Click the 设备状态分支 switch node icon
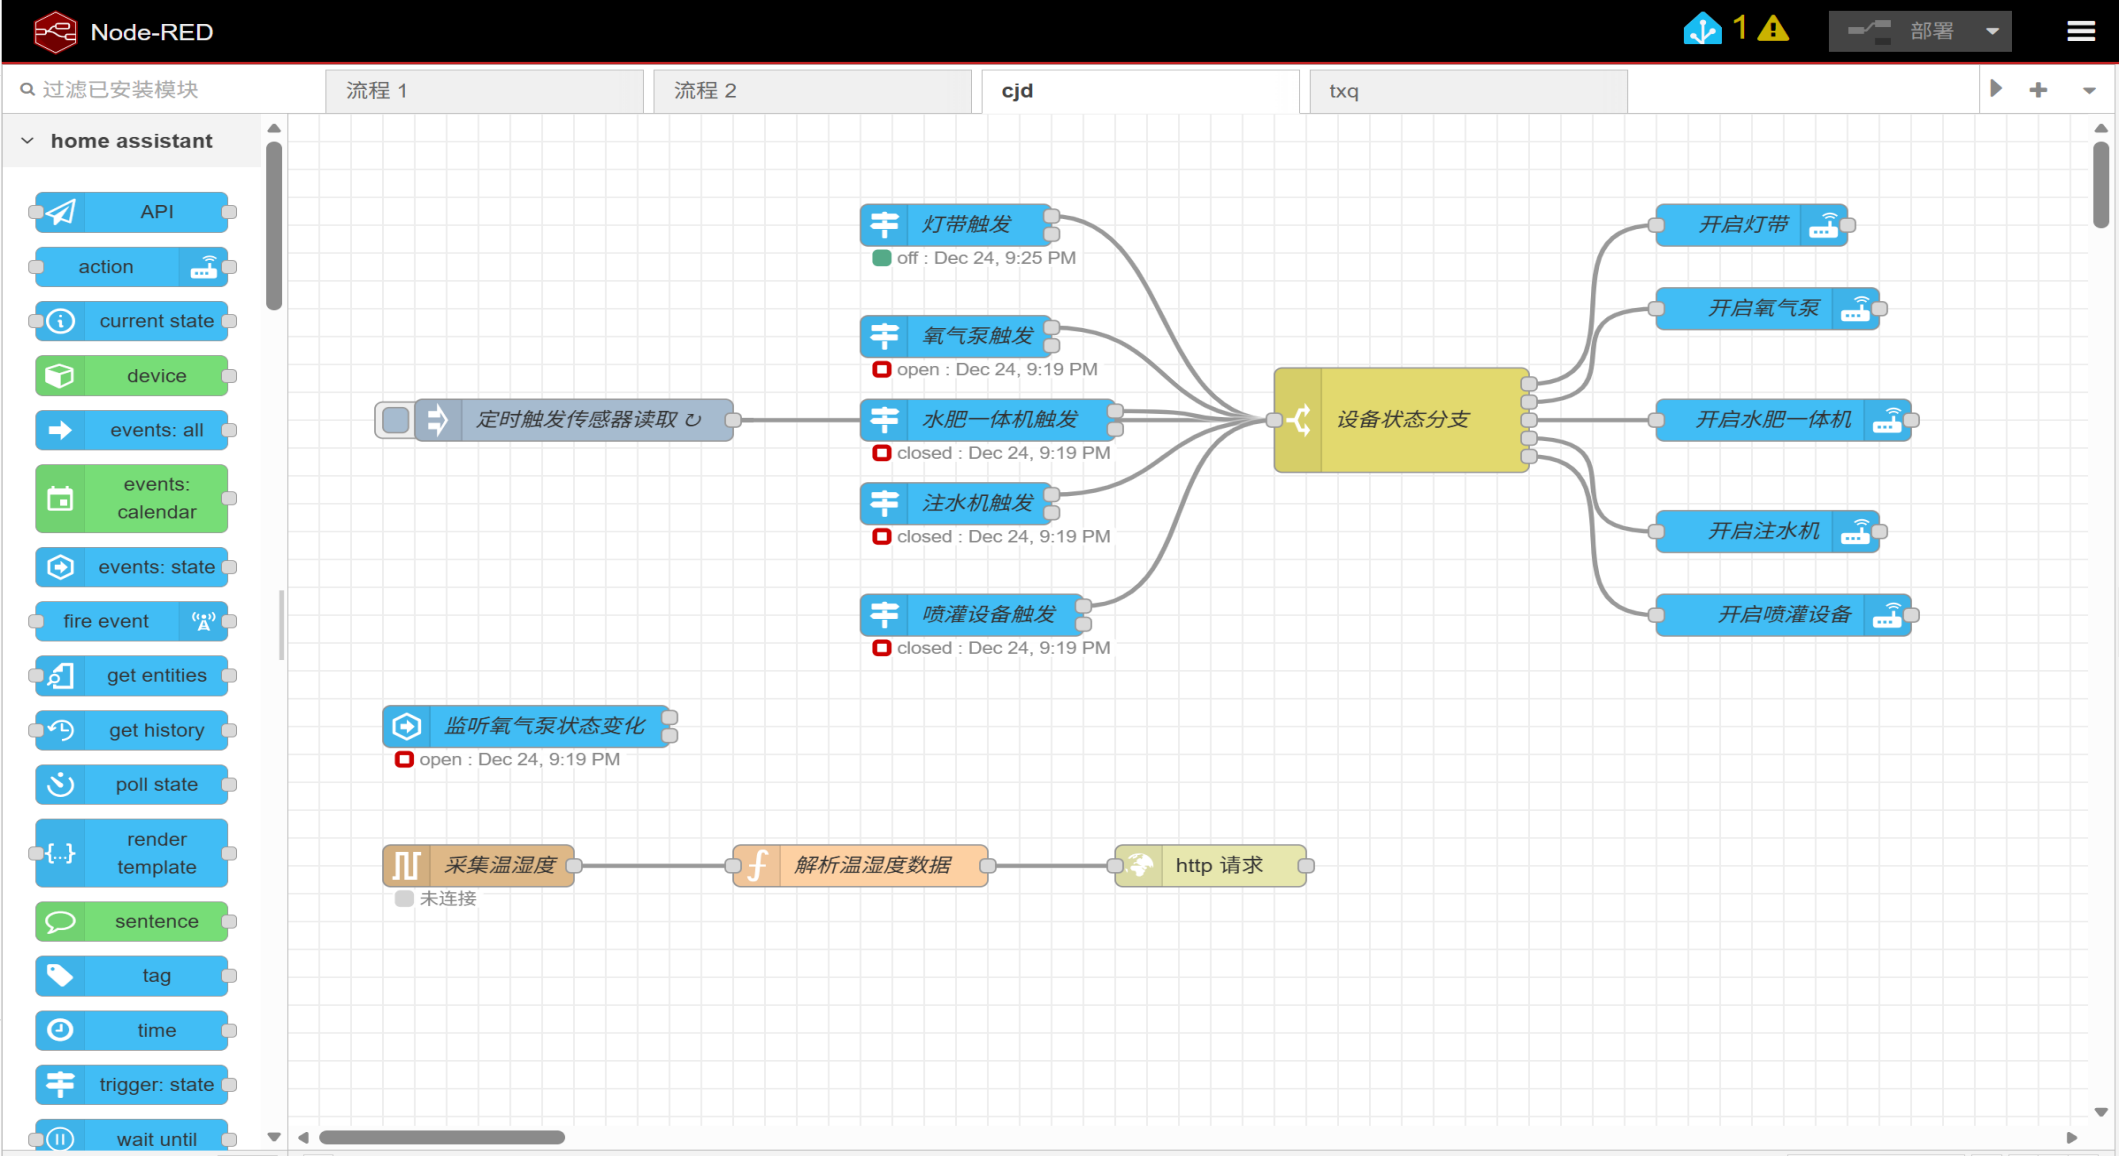 click(1298, 420)
